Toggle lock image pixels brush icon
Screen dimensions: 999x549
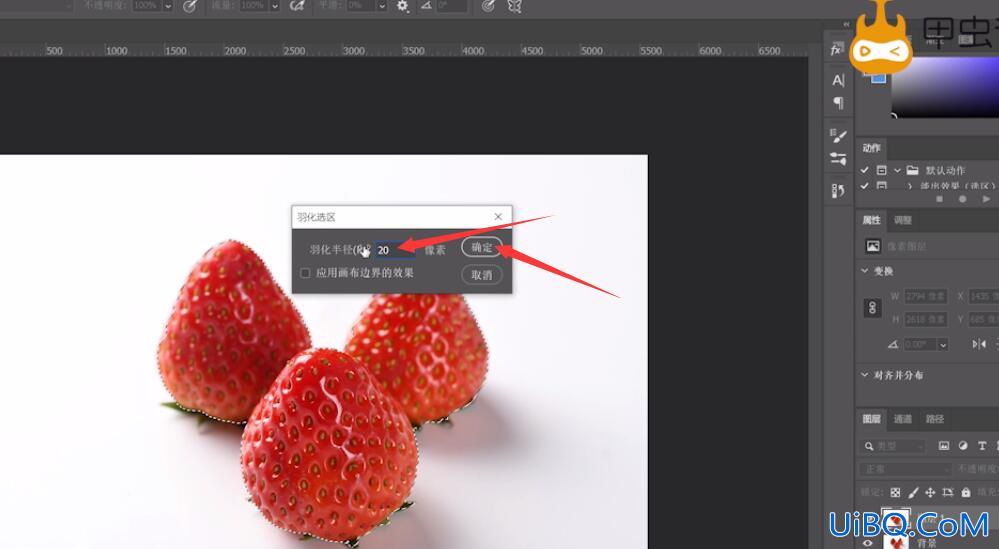[x=913, y=492]
